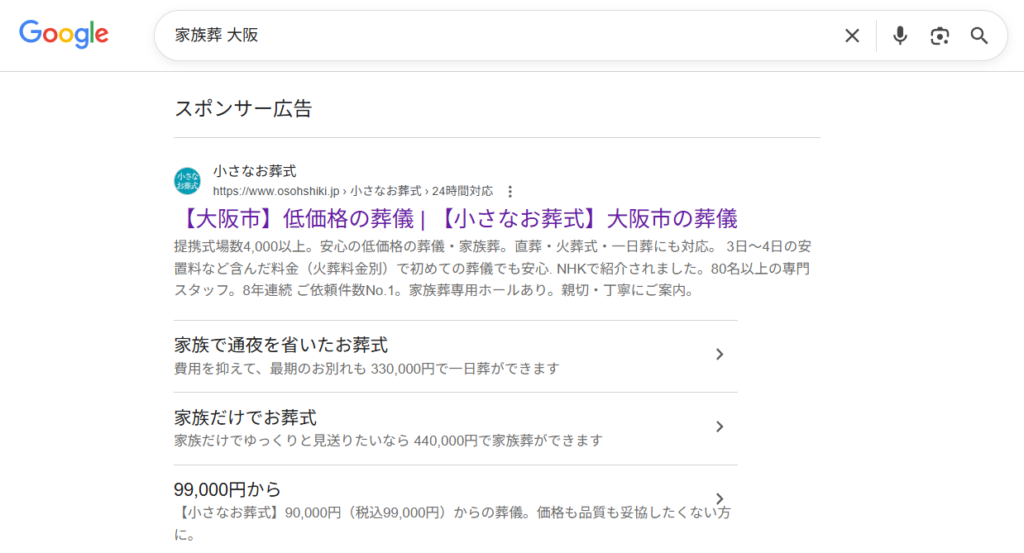The image size is (1024, 553).
Task: Click the Google logo
Action: (64, 34)
